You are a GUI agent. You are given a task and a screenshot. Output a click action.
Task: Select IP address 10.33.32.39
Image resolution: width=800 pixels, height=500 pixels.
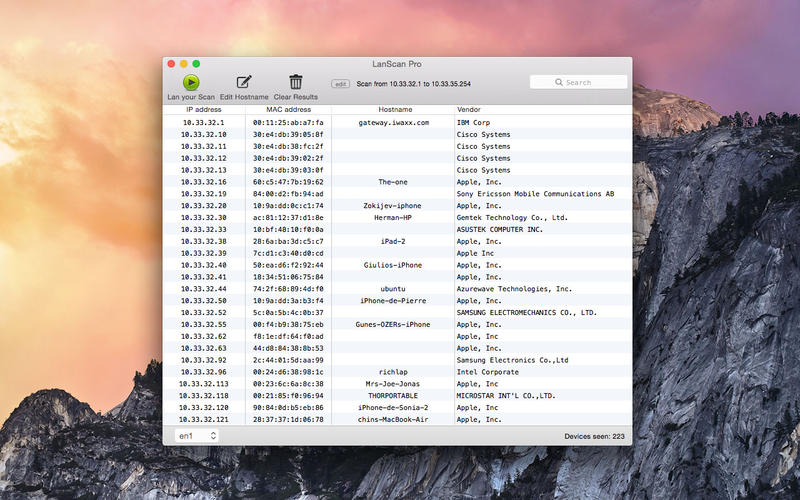(204, 253)
